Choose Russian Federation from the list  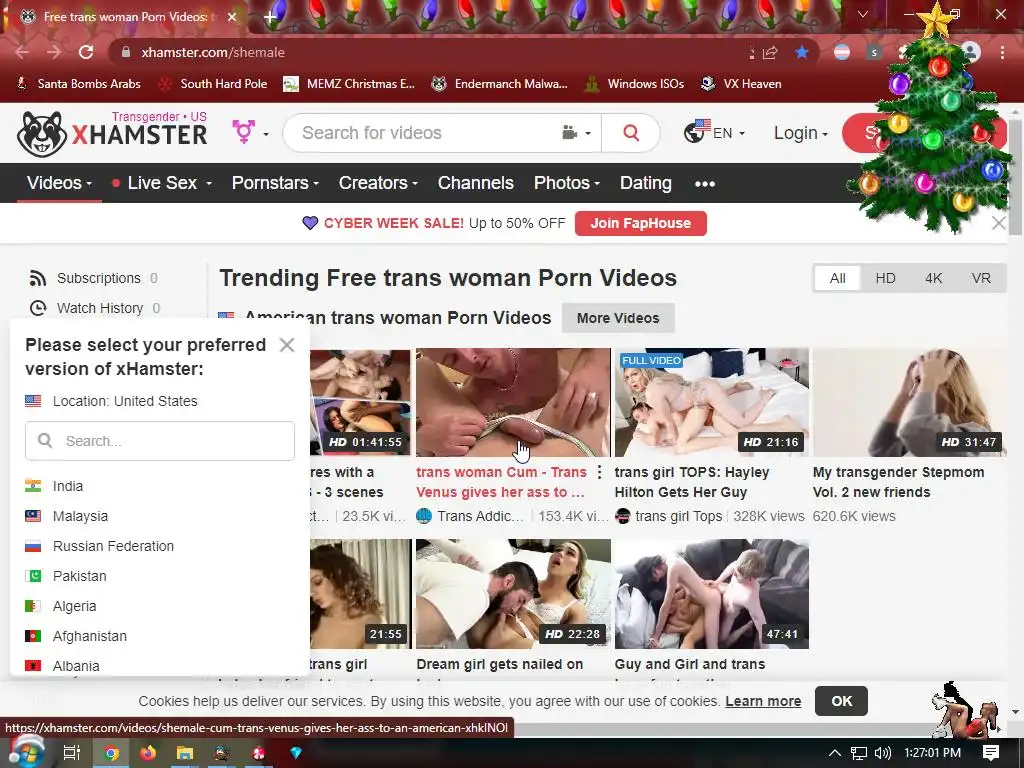pos(99,546)
